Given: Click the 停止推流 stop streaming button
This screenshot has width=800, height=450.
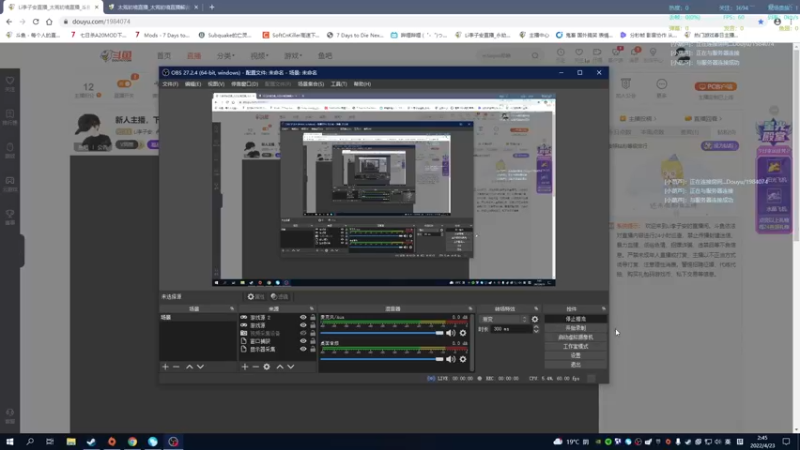Looking at the screenshot, I should tap(576, 319).
